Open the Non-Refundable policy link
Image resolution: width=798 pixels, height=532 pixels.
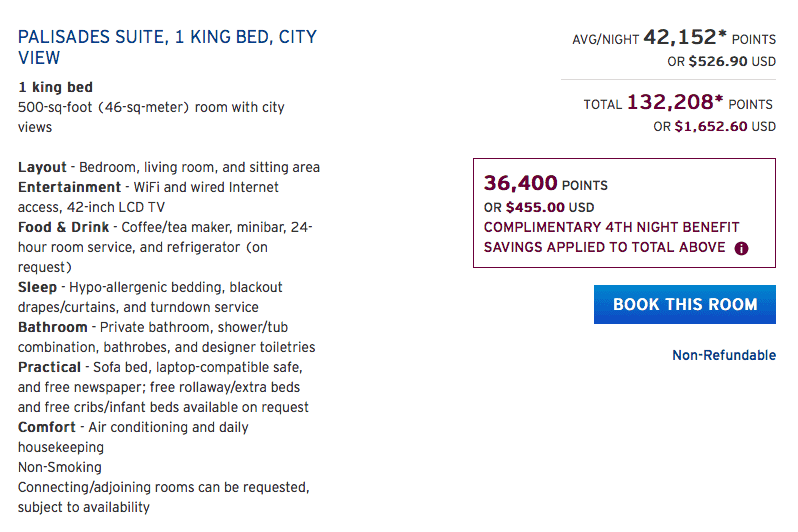coord(724,355)
